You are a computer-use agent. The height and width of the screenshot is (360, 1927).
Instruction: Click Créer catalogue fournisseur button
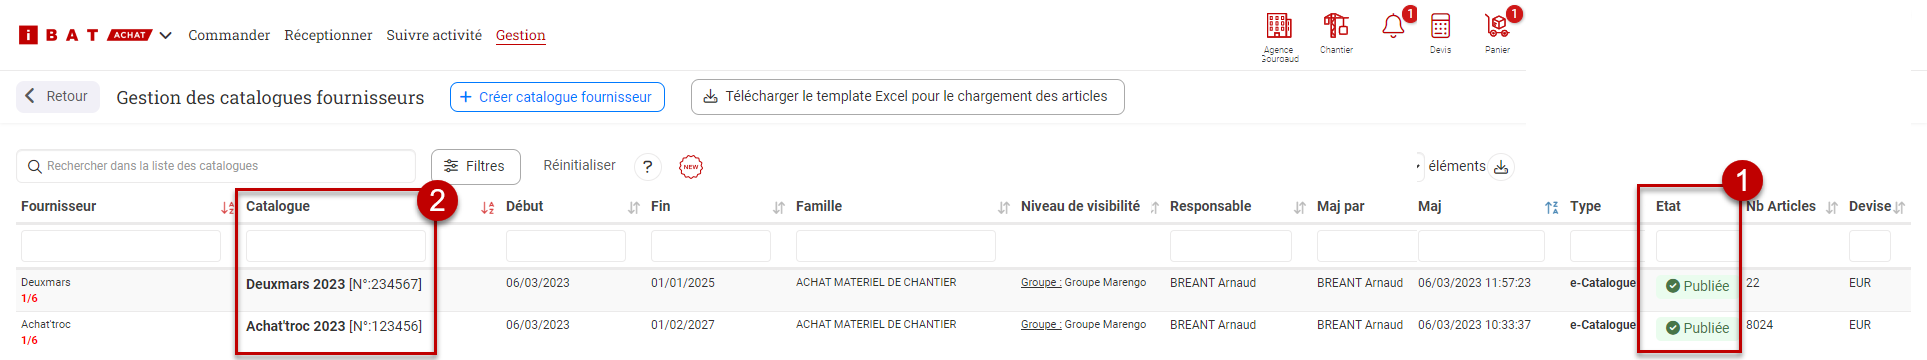pos(557,97)
